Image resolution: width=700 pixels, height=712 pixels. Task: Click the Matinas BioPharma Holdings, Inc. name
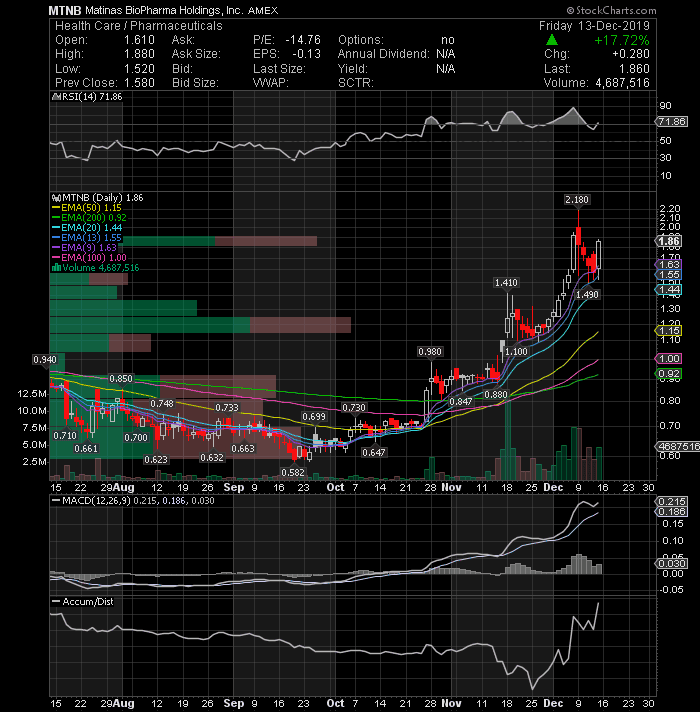[x=164, y=10]
